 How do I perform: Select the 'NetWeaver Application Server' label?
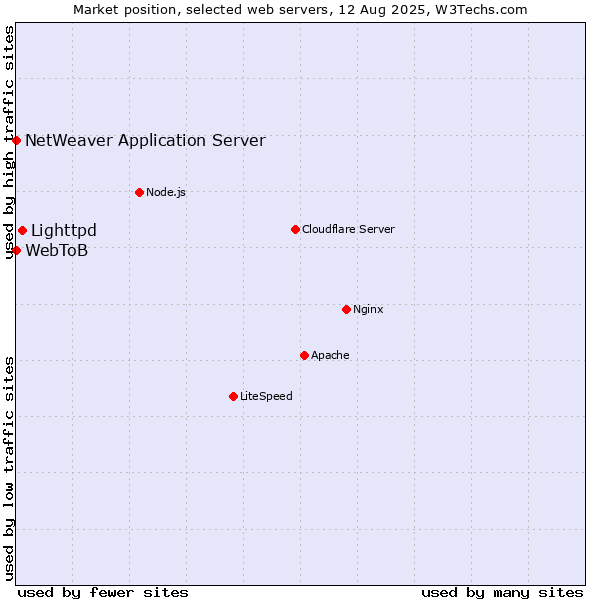(145, 140)
